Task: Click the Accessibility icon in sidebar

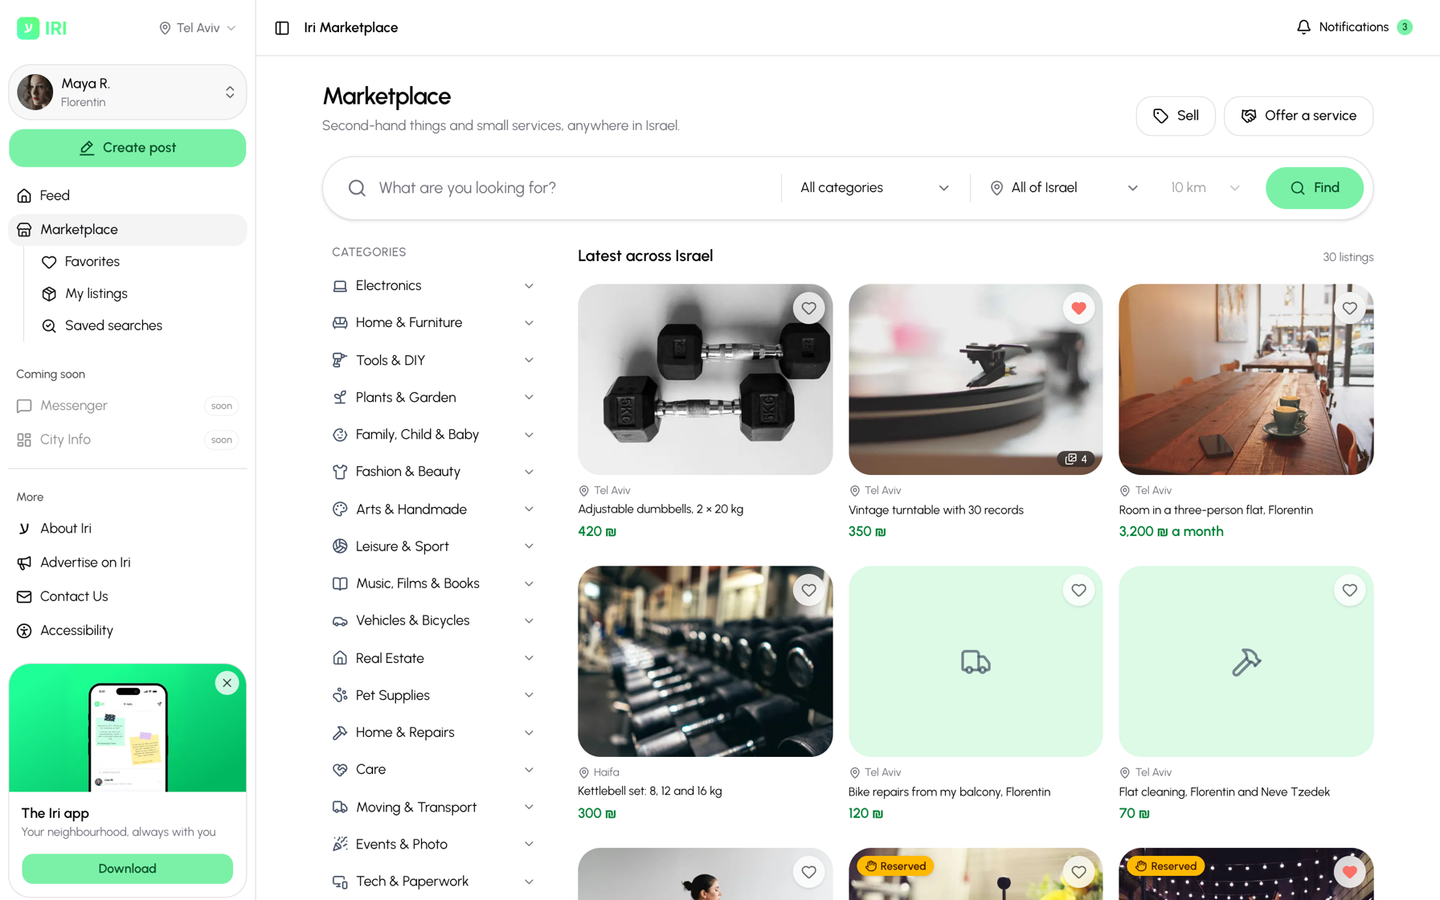Action: point(24,630)
